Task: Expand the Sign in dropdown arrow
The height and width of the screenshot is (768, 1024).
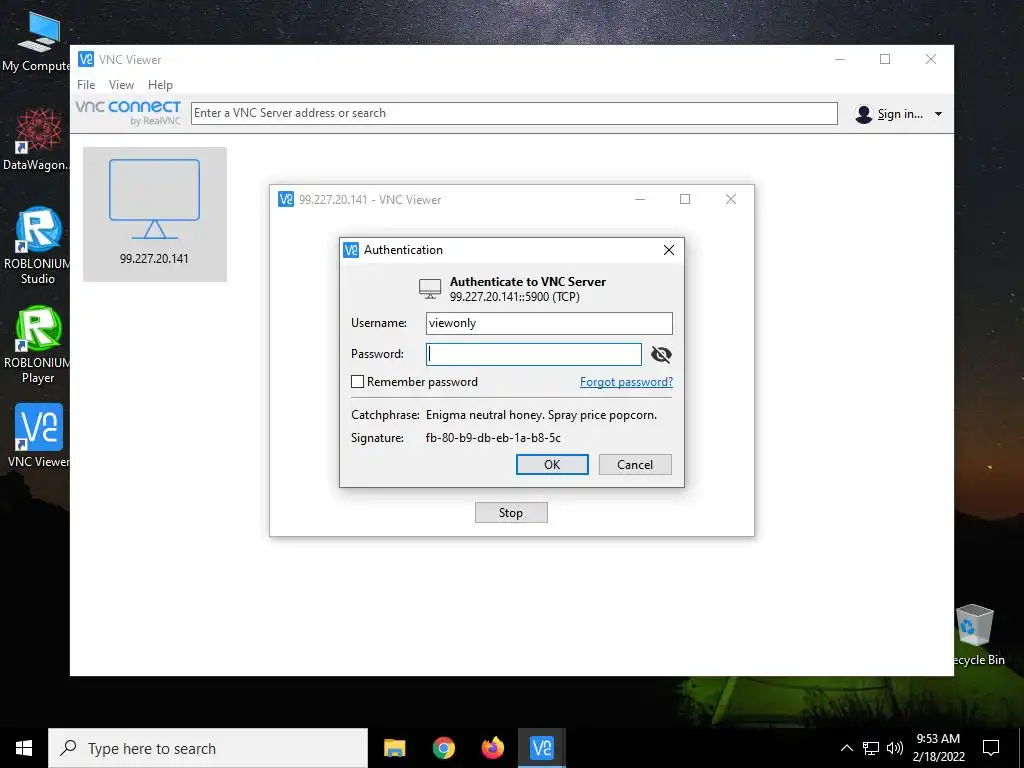Action: pos(938,114)
